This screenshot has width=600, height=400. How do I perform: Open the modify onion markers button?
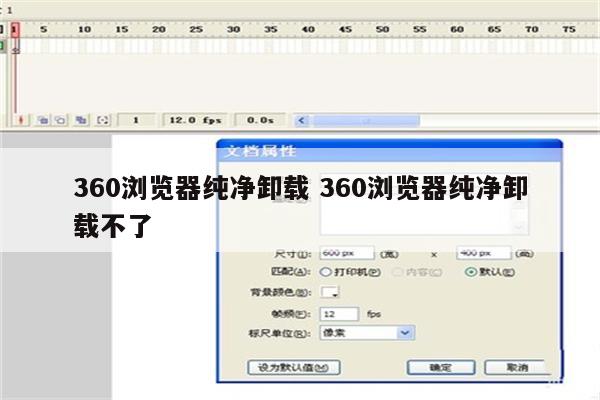(x=103, y=121)
